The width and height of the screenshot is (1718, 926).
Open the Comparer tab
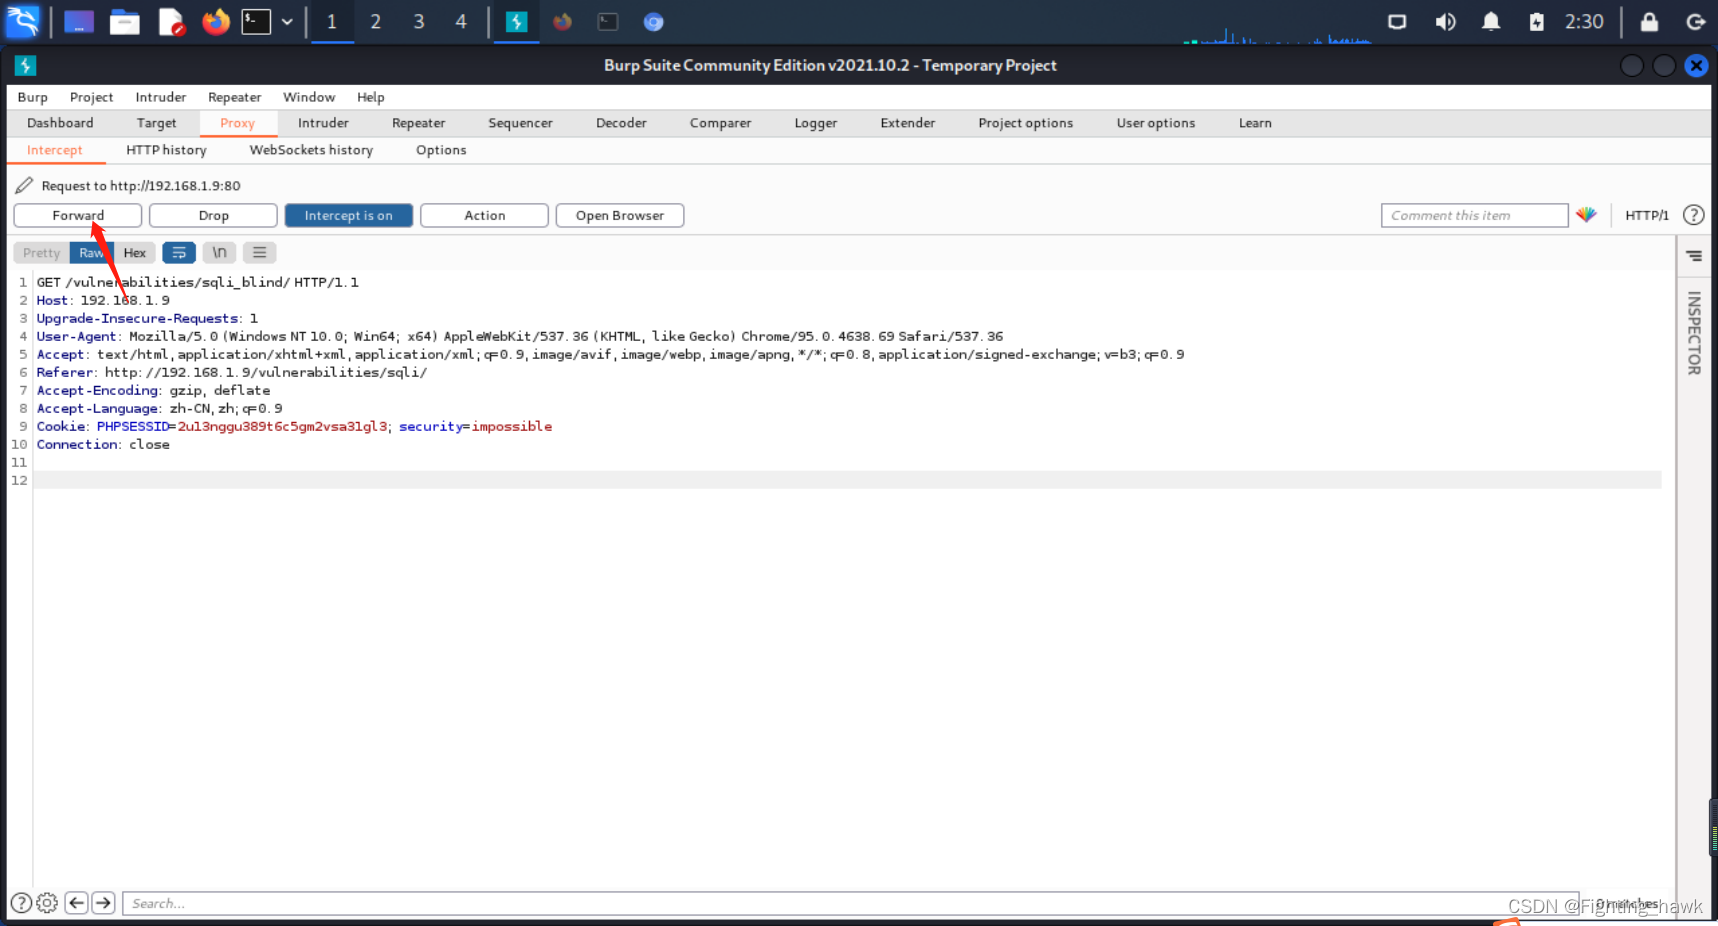click(720, 123)
